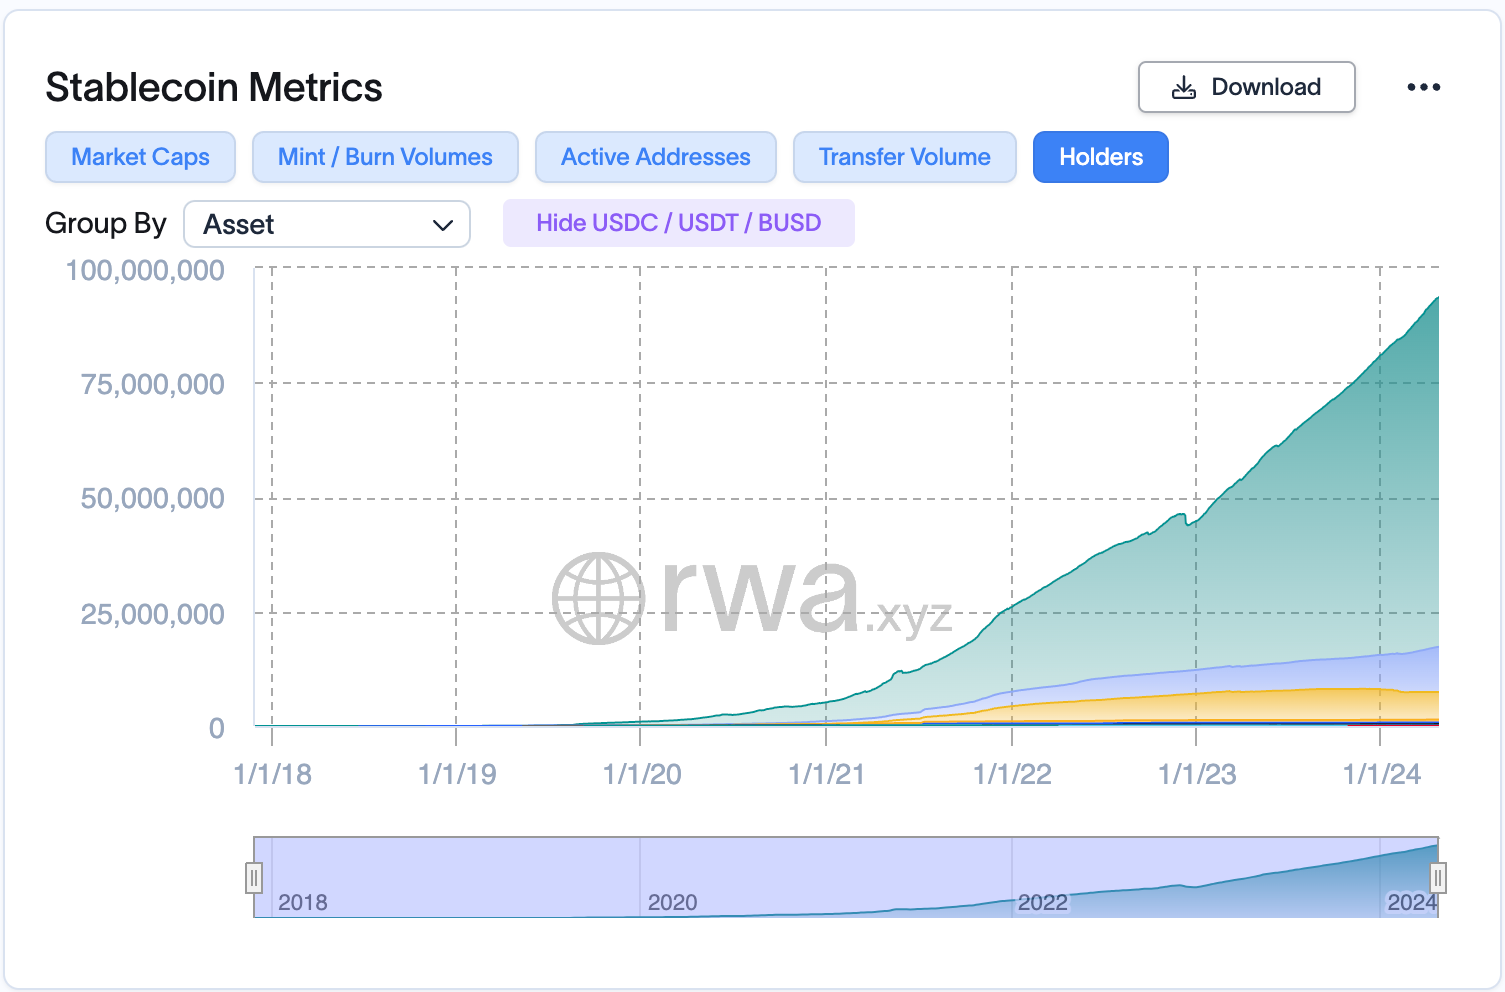Switch to Mint / Burn Volumes
This screenshot has width=1505, height=992.
(x=385, y=157)
